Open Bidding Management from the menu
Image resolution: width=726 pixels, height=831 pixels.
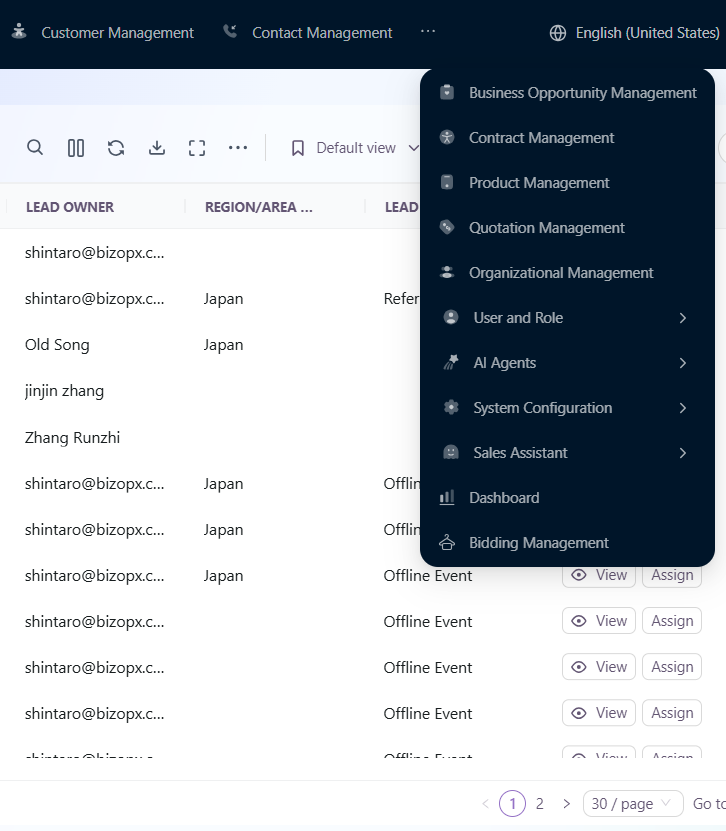567,543
